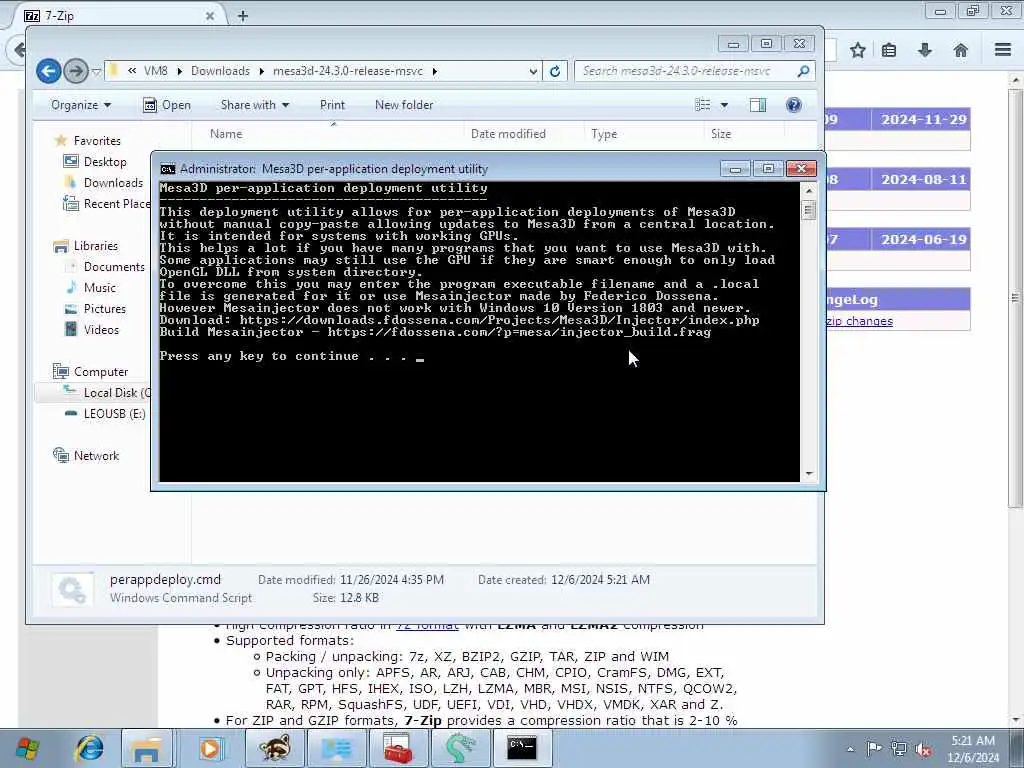Image resolution: width=1024 pixels, height=768 pixels.
Task: Open the Windows Start button
Action: point(27,748)
